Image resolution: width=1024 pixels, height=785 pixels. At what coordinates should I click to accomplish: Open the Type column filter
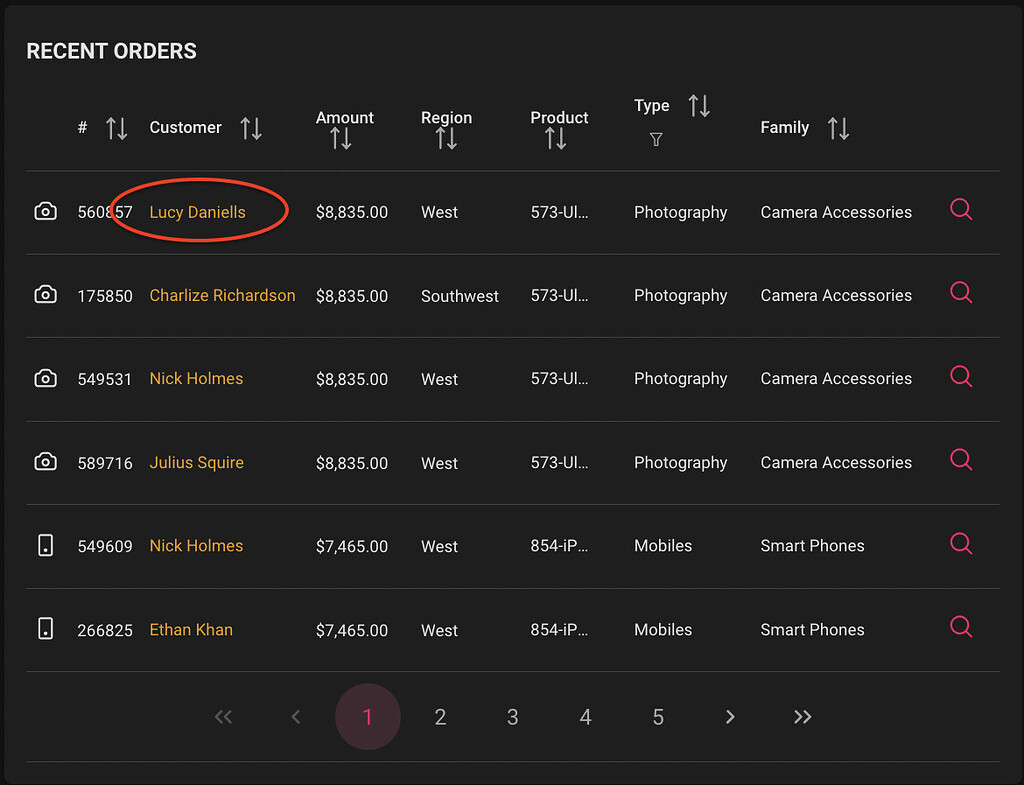[656, 140]
